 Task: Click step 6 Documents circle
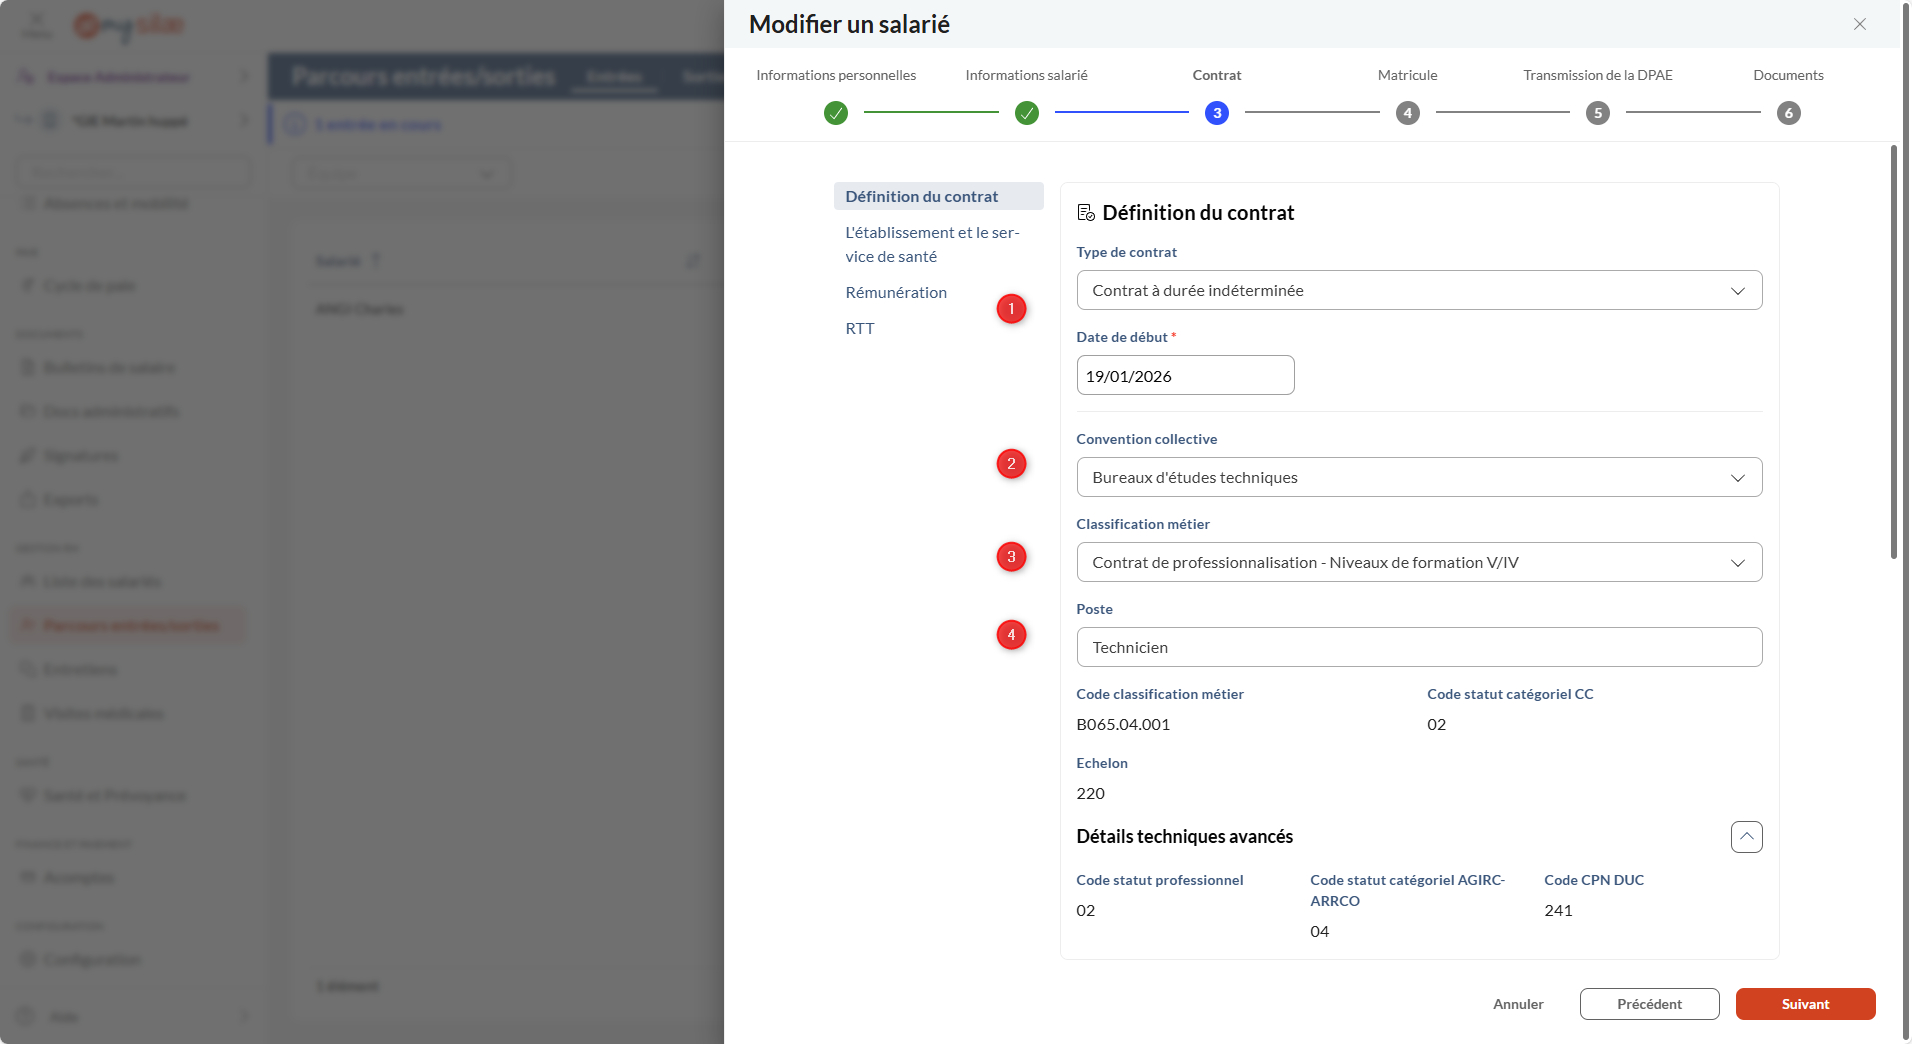coord(1788,113)
